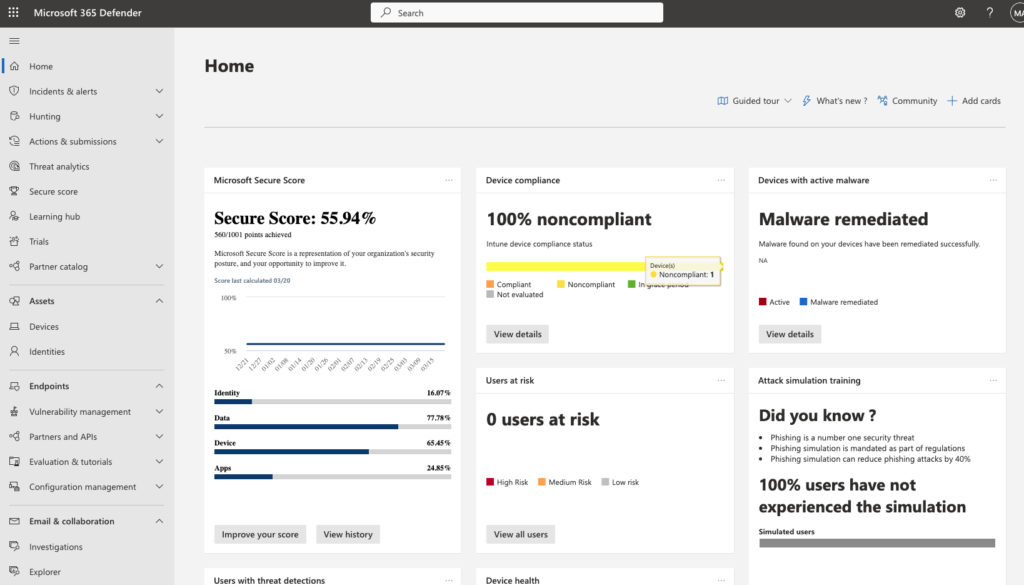Expand the Partner catalog chevron
The image size is (1024, 585).
click(x=159, y=266)
